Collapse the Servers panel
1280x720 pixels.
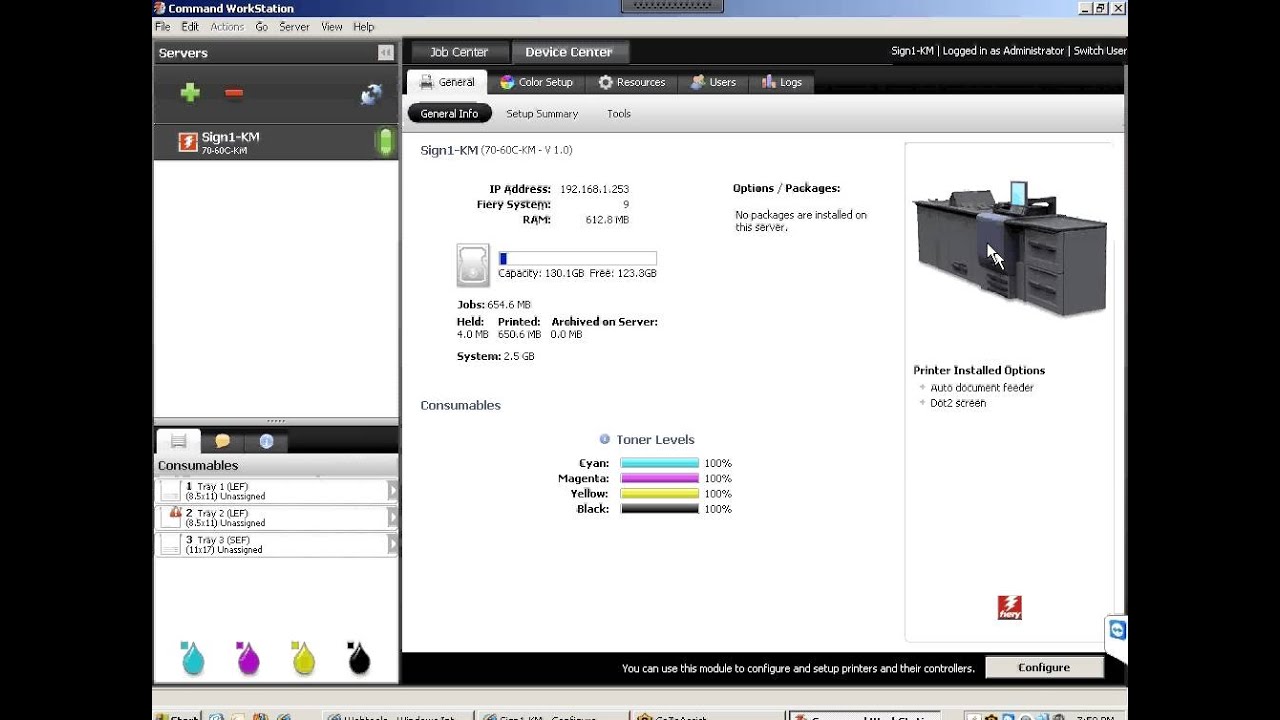[385, 52]
